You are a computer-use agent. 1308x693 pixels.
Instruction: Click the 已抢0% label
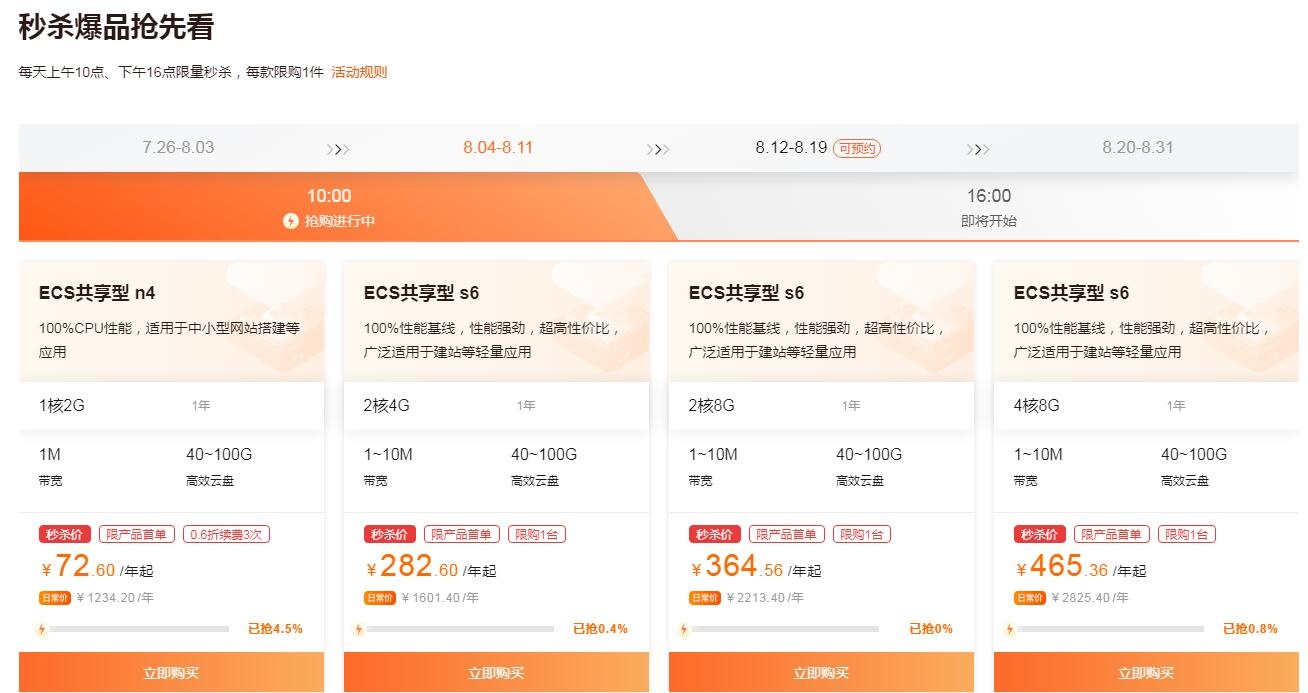click(930, 629)
